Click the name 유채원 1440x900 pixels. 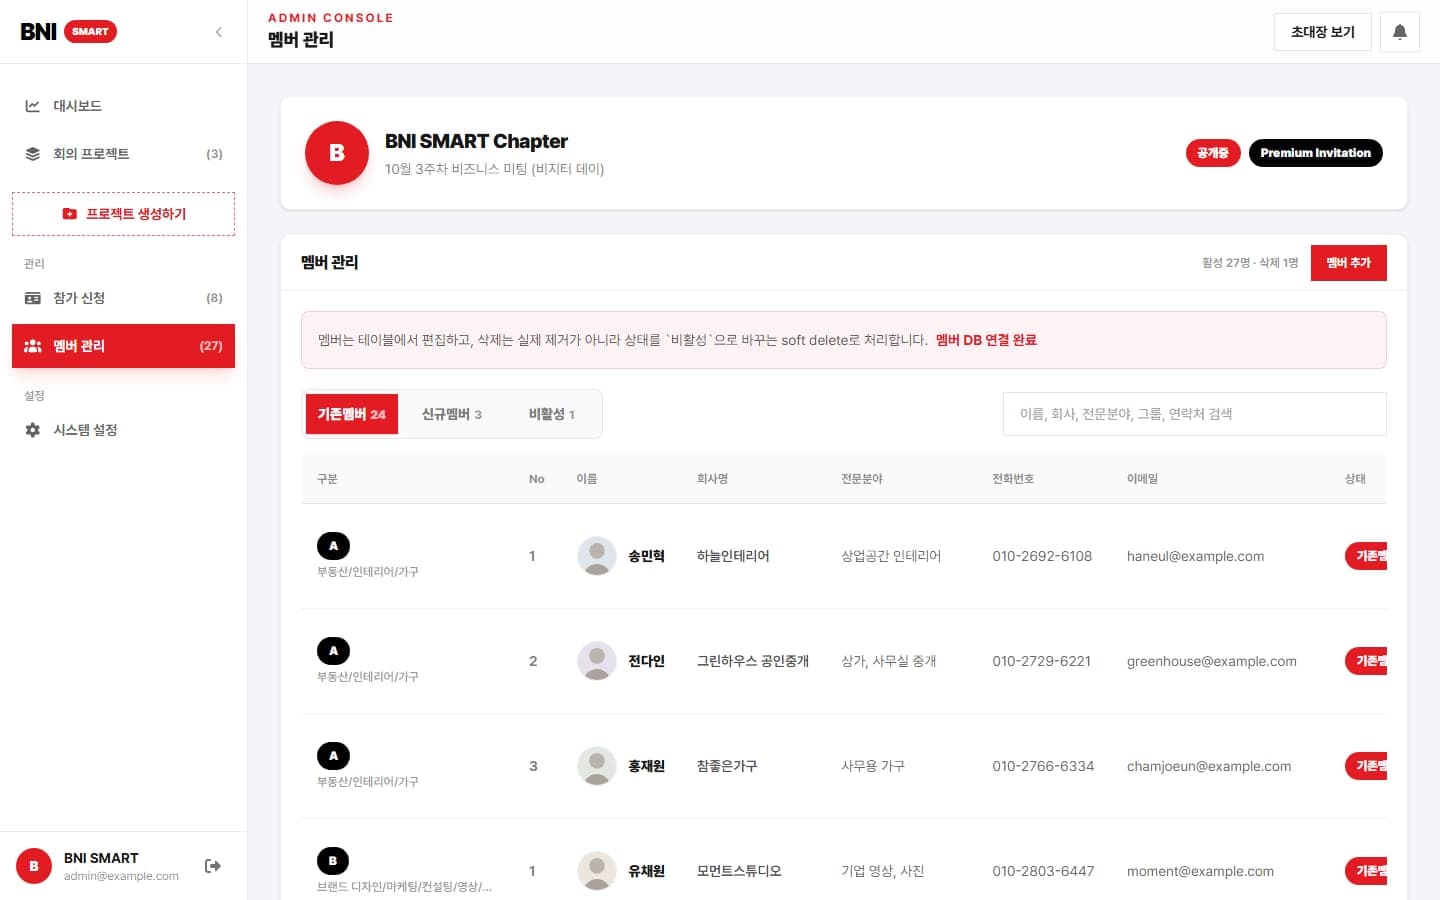coord(646,871)
